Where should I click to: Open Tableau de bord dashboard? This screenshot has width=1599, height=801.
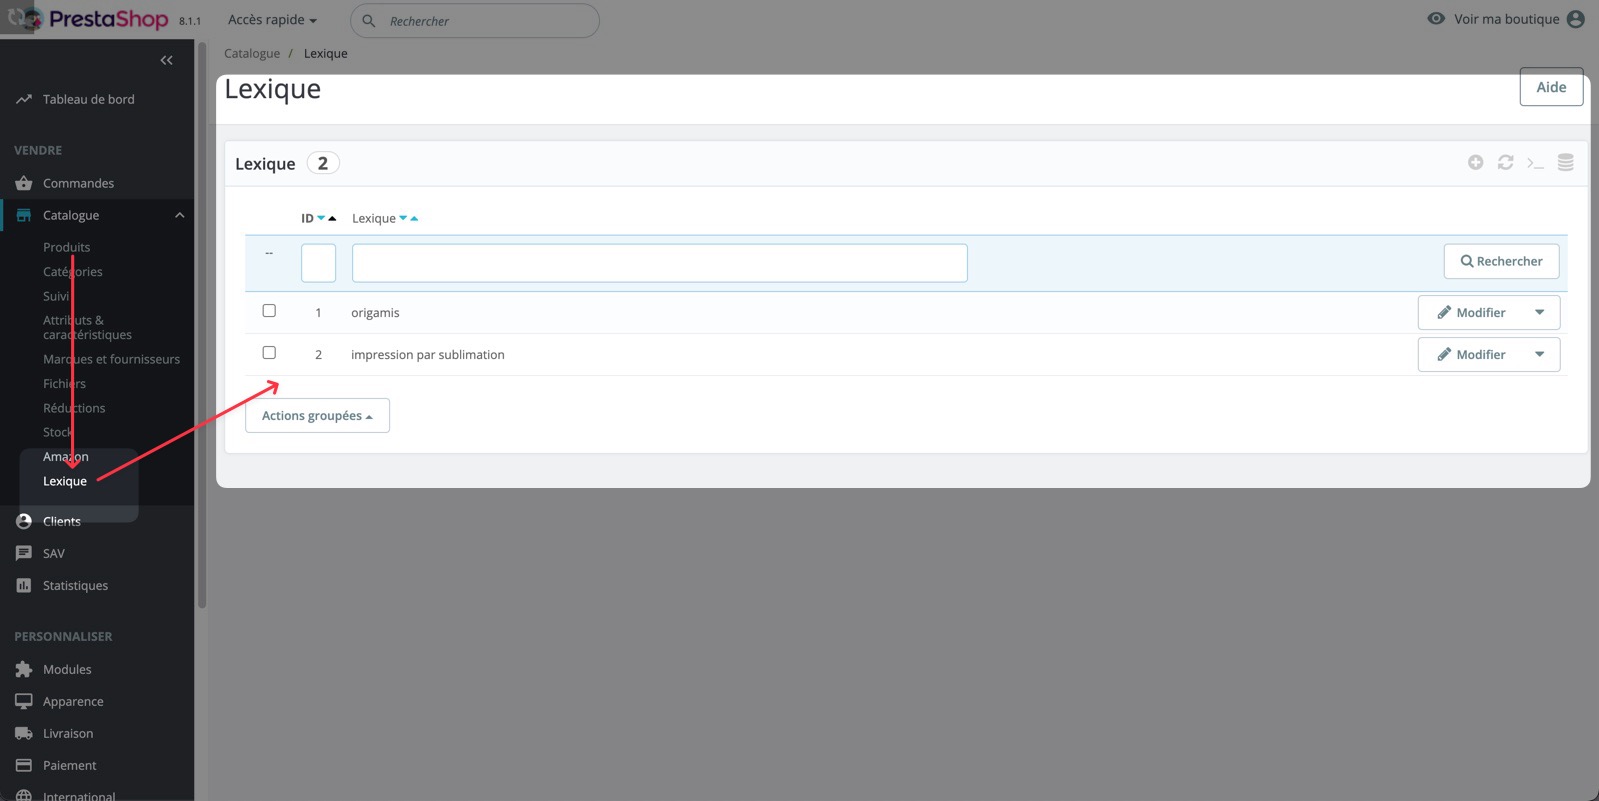point(88,99)
